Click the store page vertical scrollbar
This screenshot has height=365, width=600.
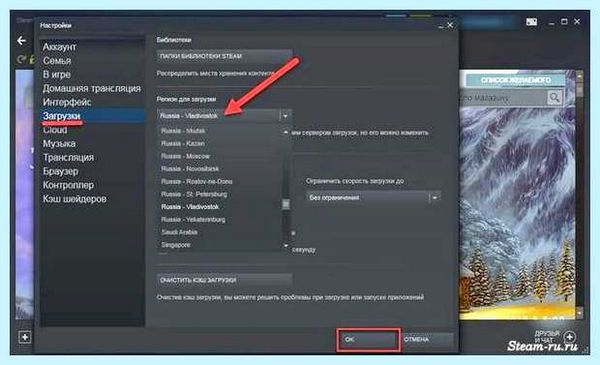click(579, 194)
